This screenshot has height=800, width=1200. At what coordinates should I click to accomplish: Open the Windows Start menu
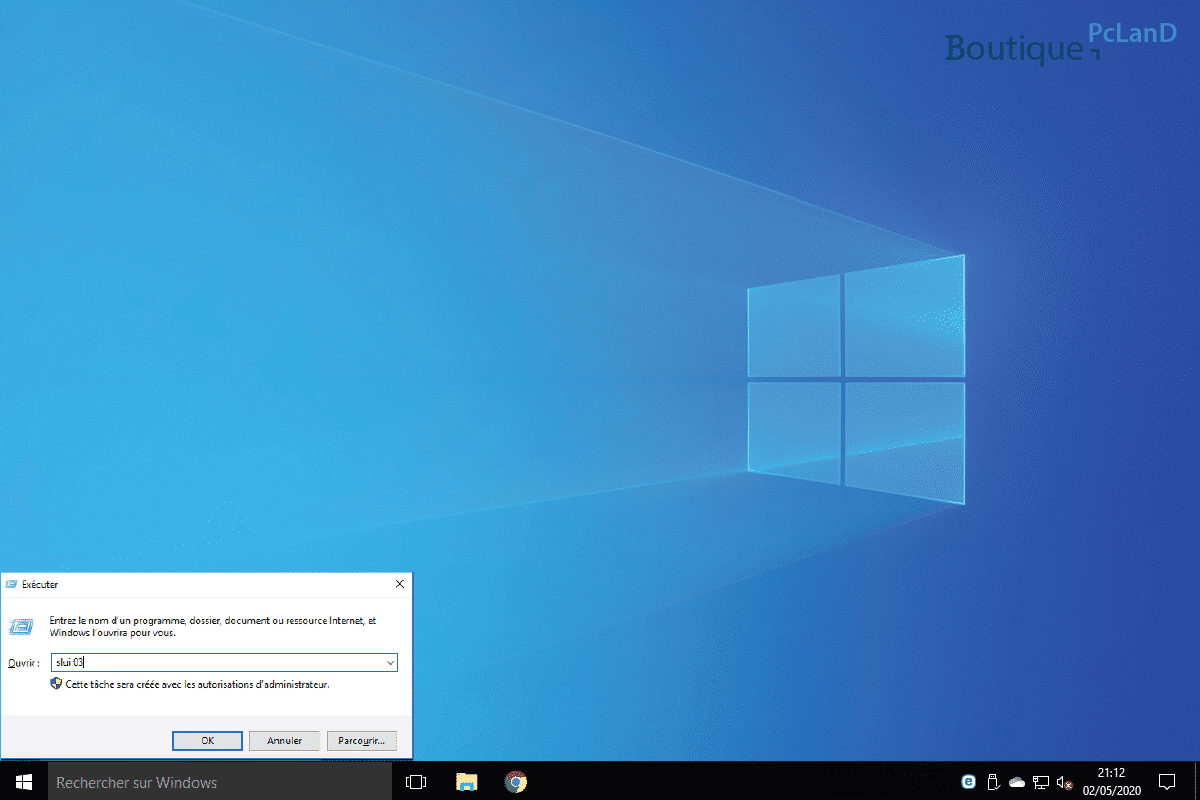23,782
